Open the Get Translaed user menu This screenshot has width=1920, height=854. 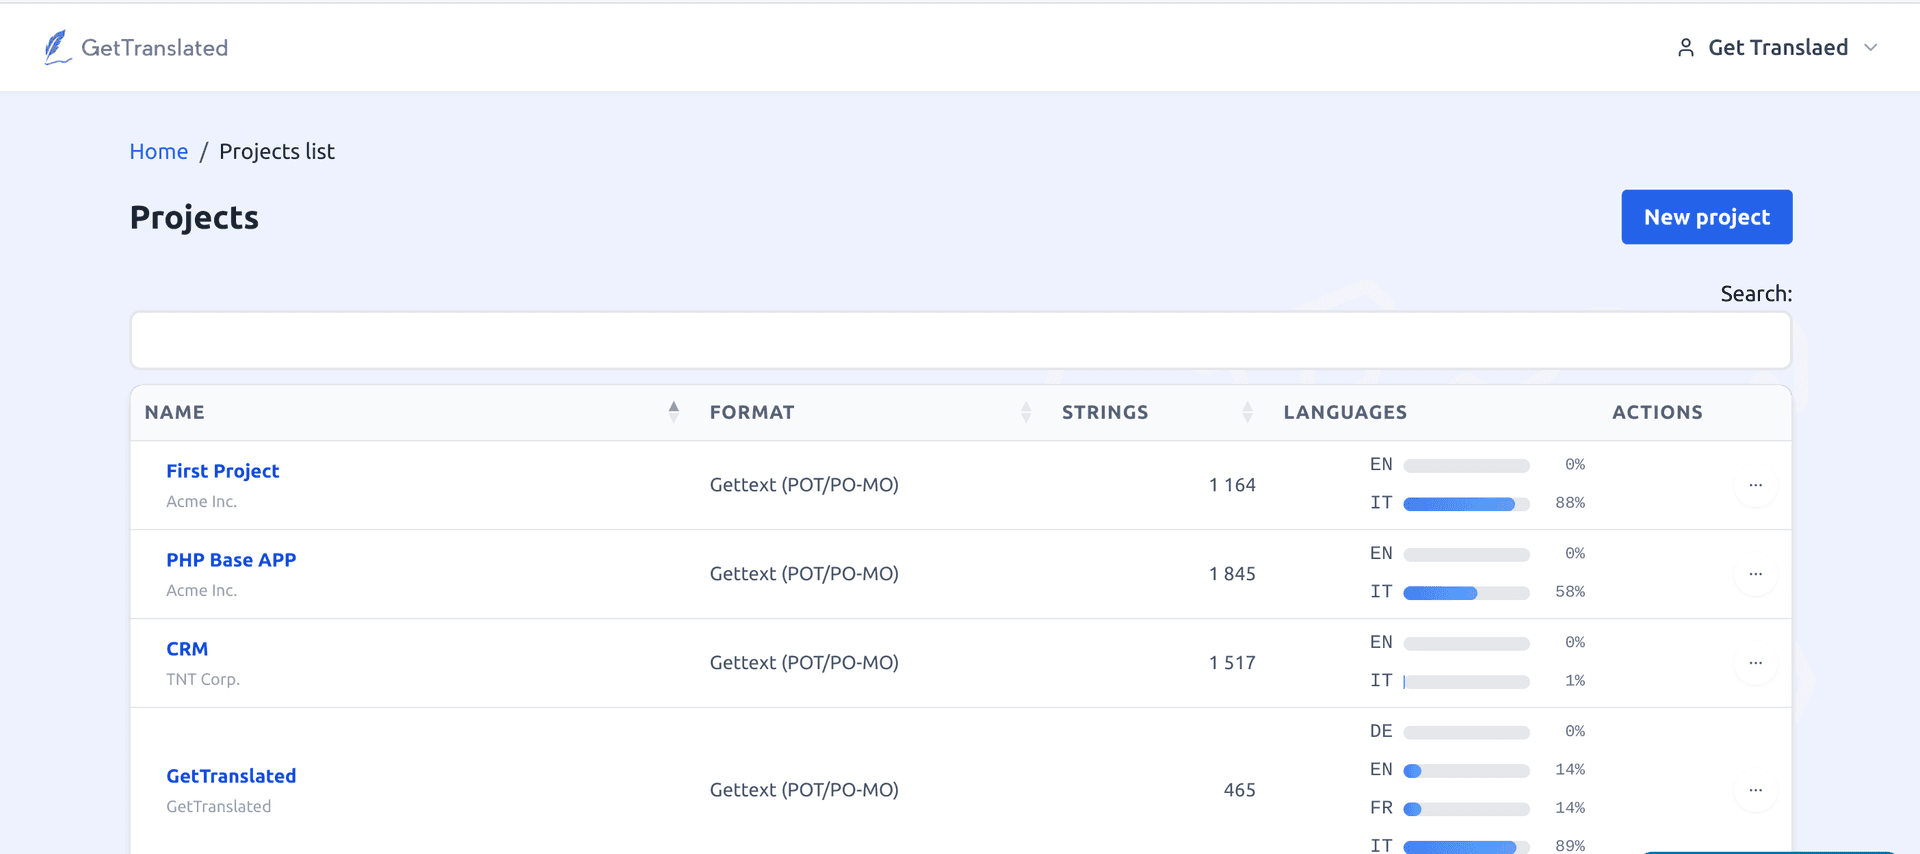click(x=1778, y=47)
